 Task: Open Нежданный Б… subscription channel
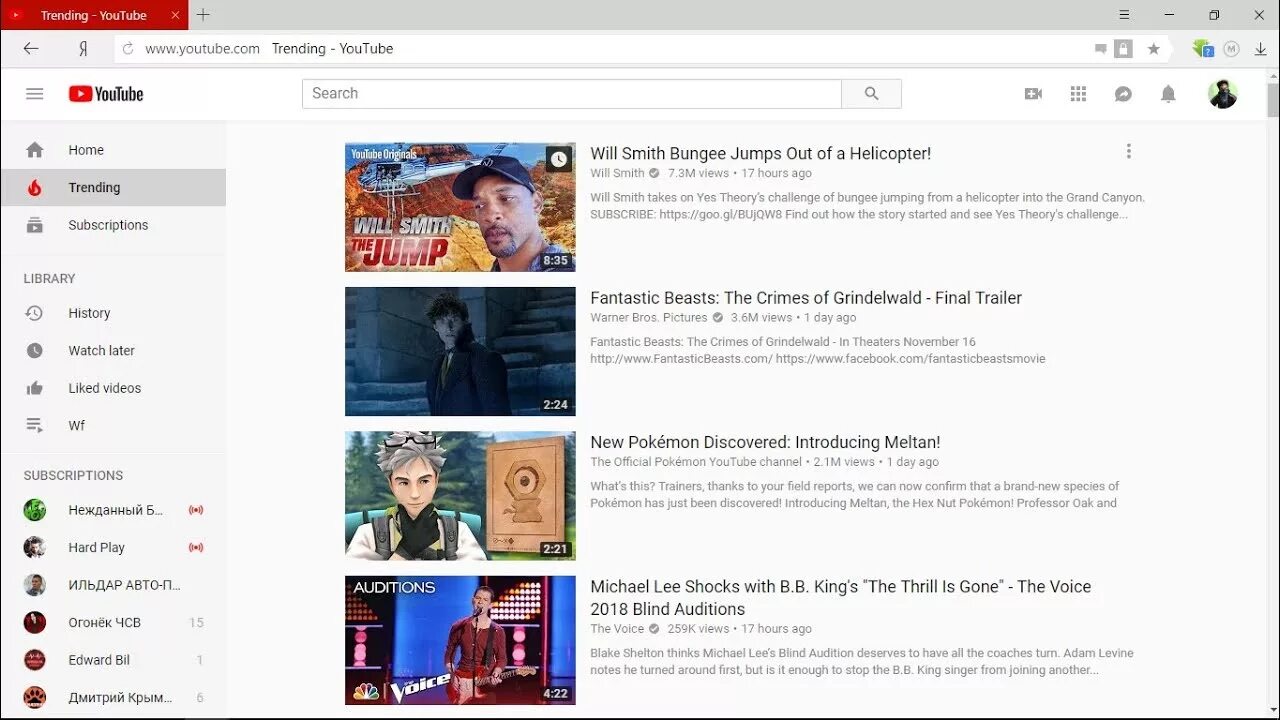pyautogui.click(x=113, y=510)
